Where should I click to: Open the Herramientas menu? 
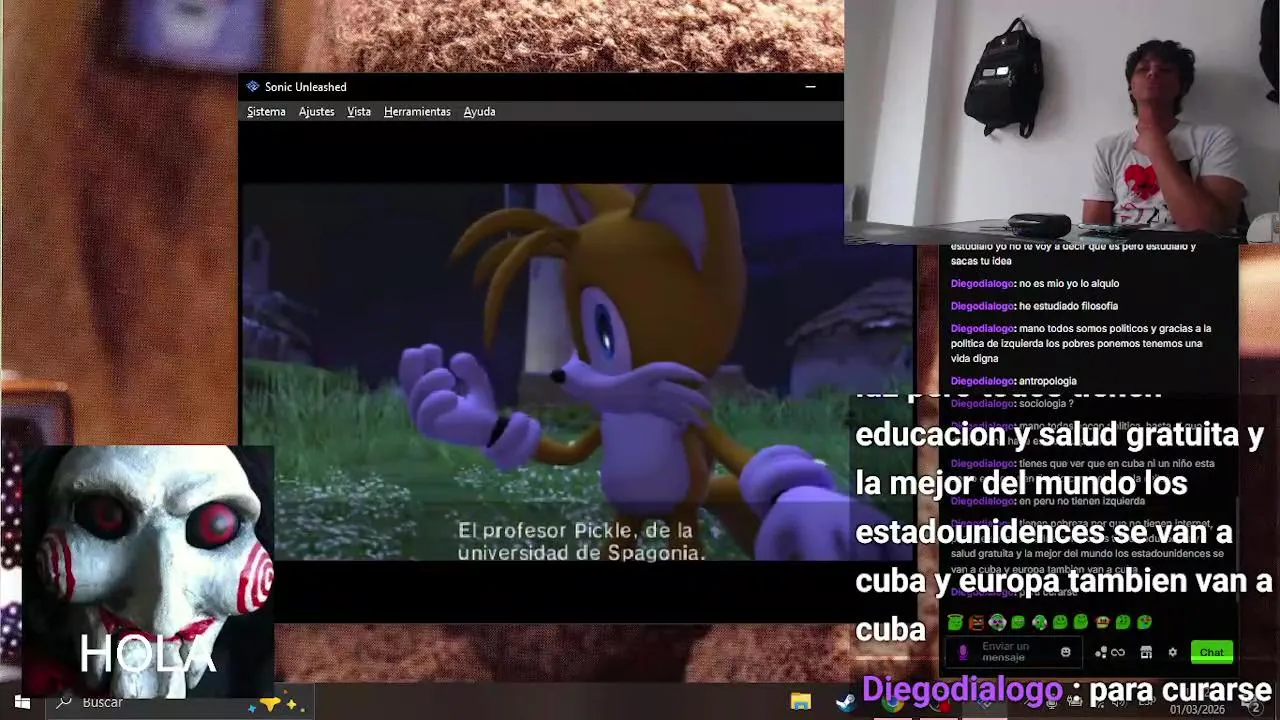click(x=417, y=112)
